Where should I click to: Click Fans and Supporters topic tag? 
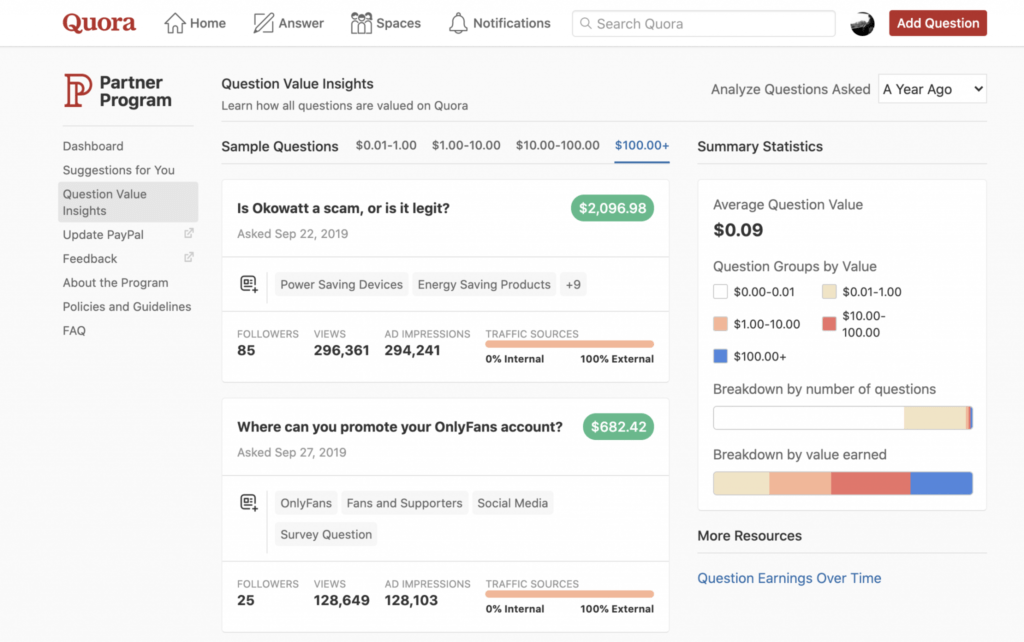tap(404, 503)
